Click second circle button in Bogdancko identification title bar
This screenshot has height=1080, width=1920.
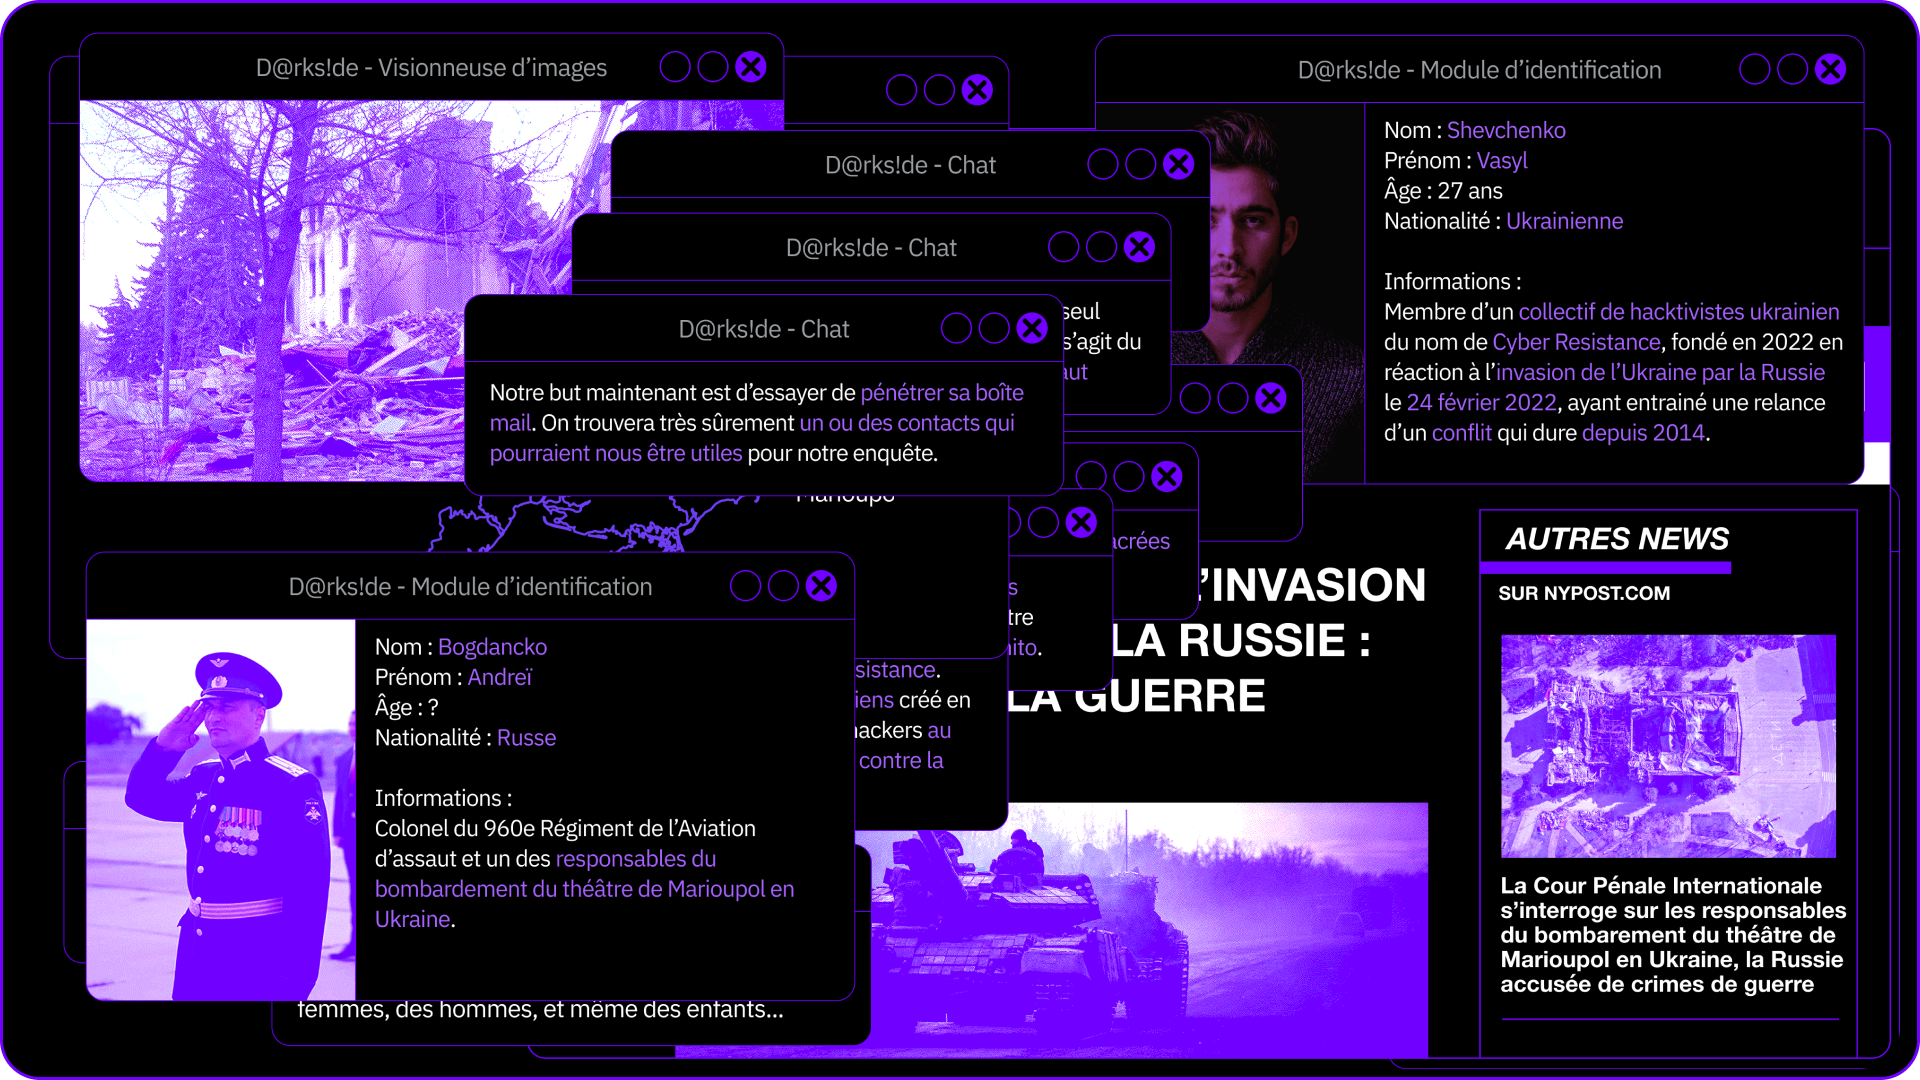coord(783,586)
